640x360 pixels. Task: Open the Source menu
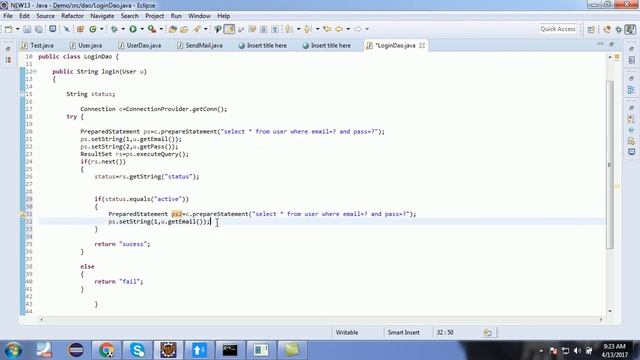coord(45,16)
